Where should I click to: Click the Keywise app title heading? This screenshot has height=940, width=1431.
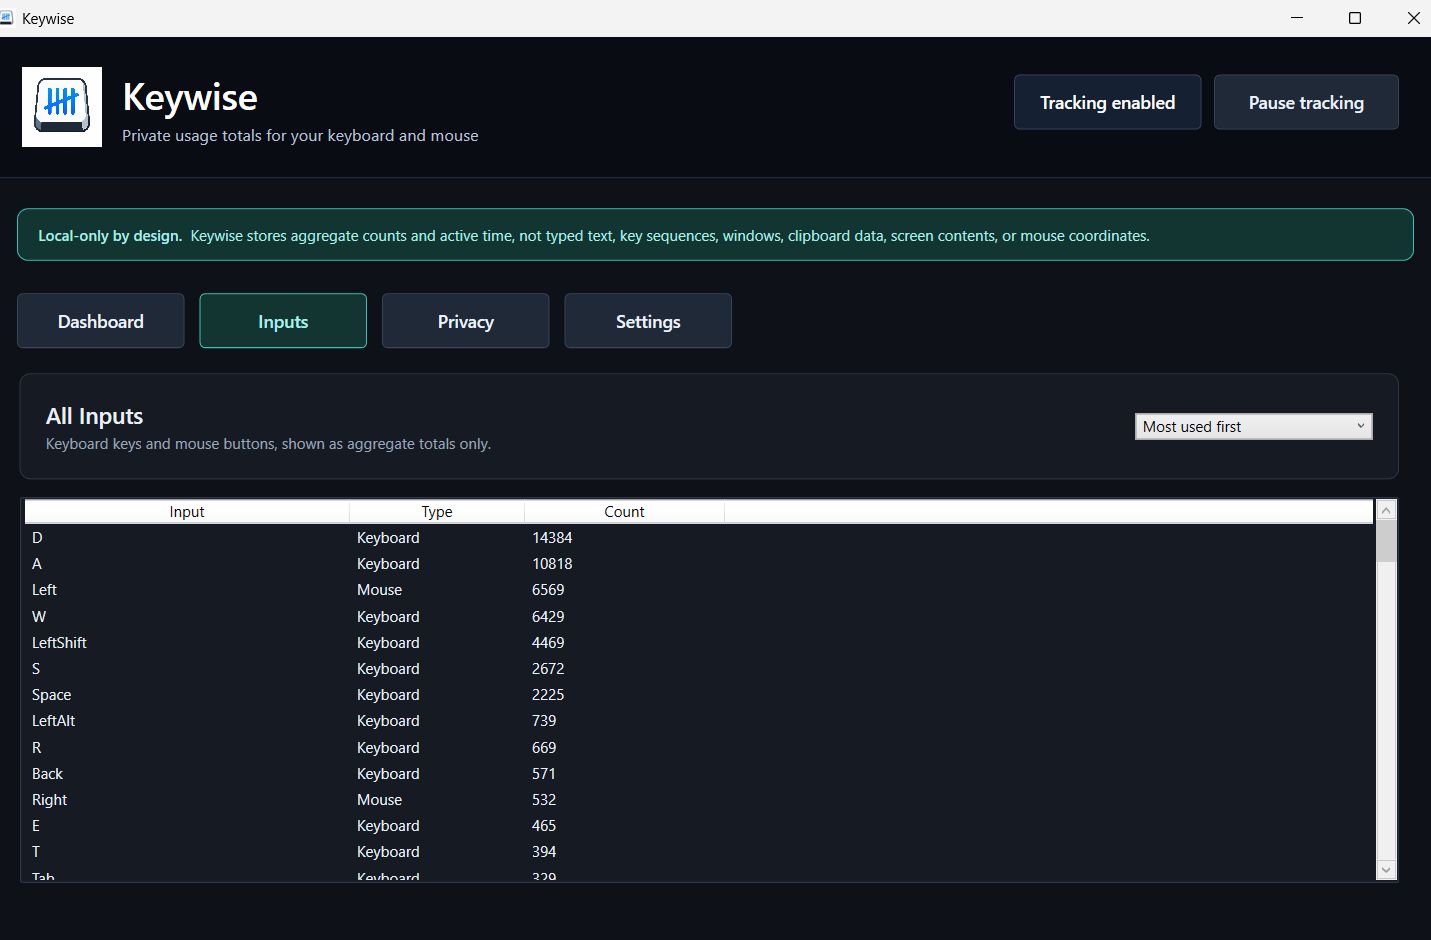coord(190,98)
